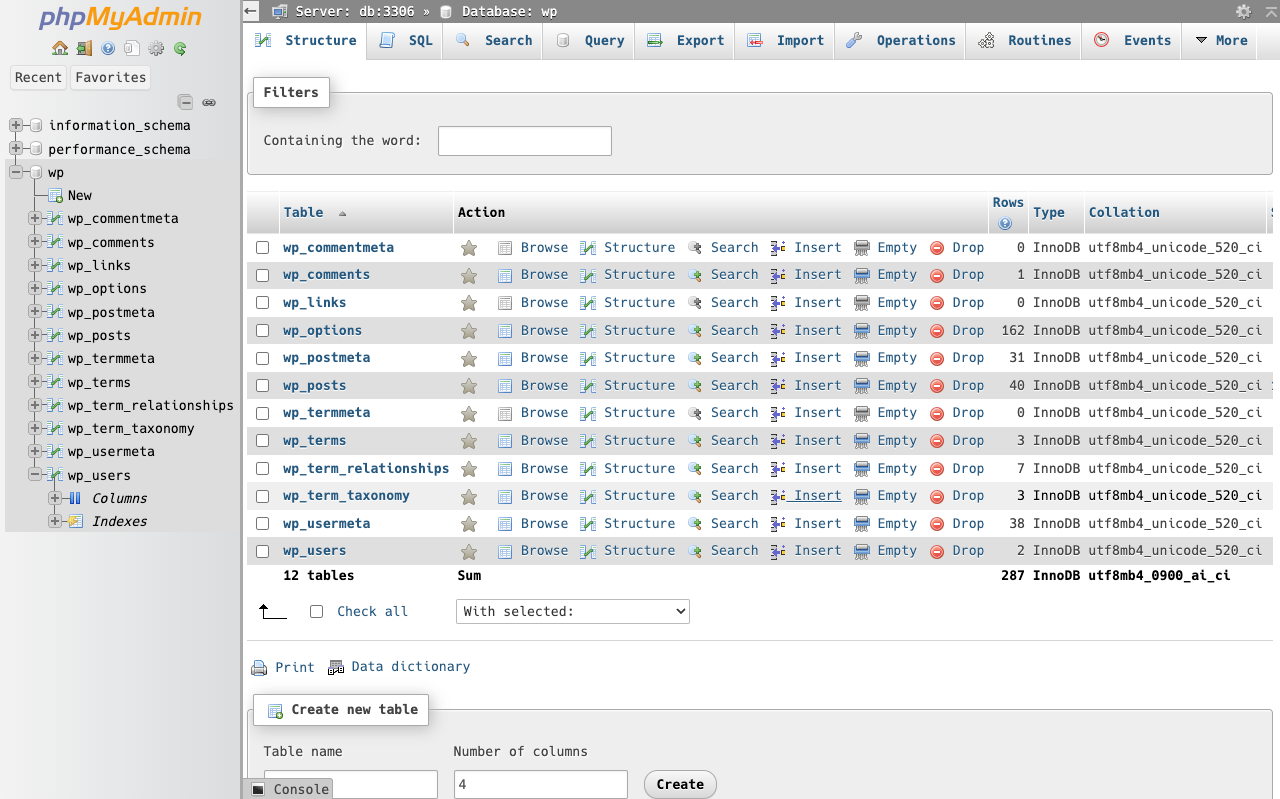Click the printer icon next to Print

click(259, 668)
